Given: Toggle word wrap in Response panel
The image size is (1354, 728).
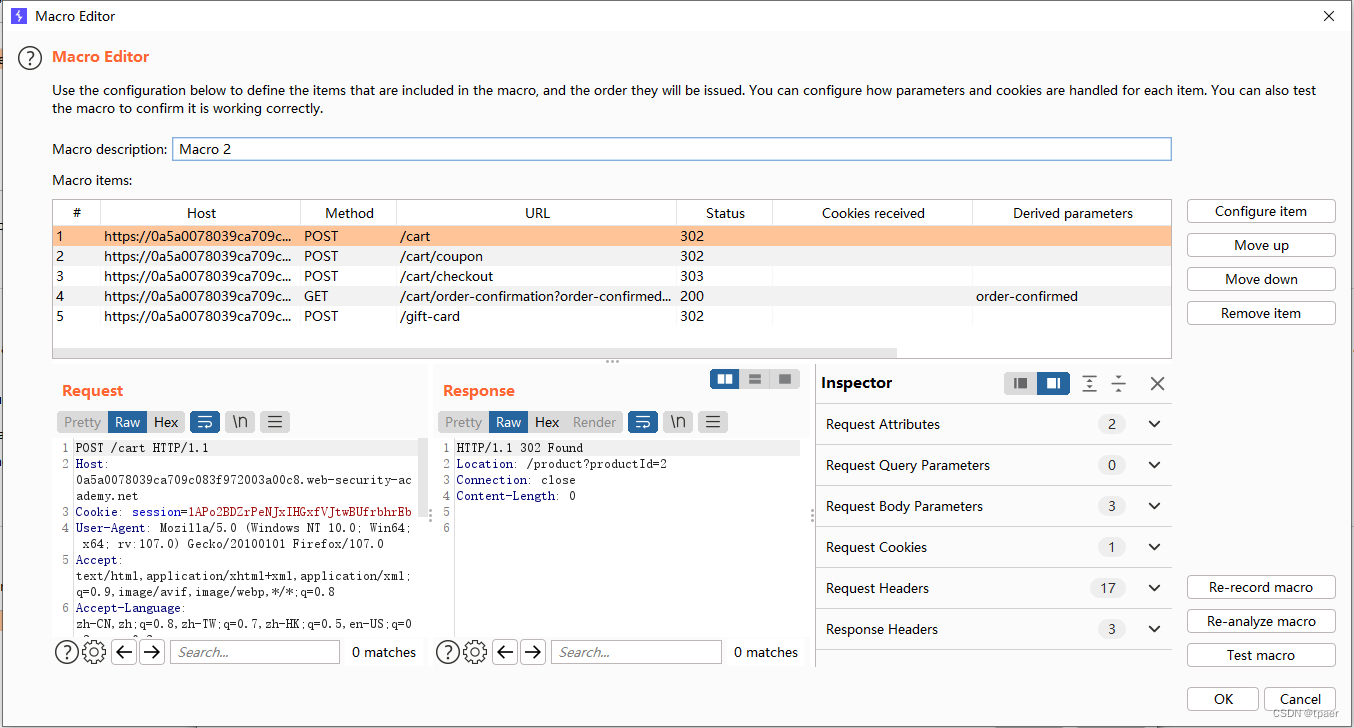Looking at the screenshot, I should (642, 422).
